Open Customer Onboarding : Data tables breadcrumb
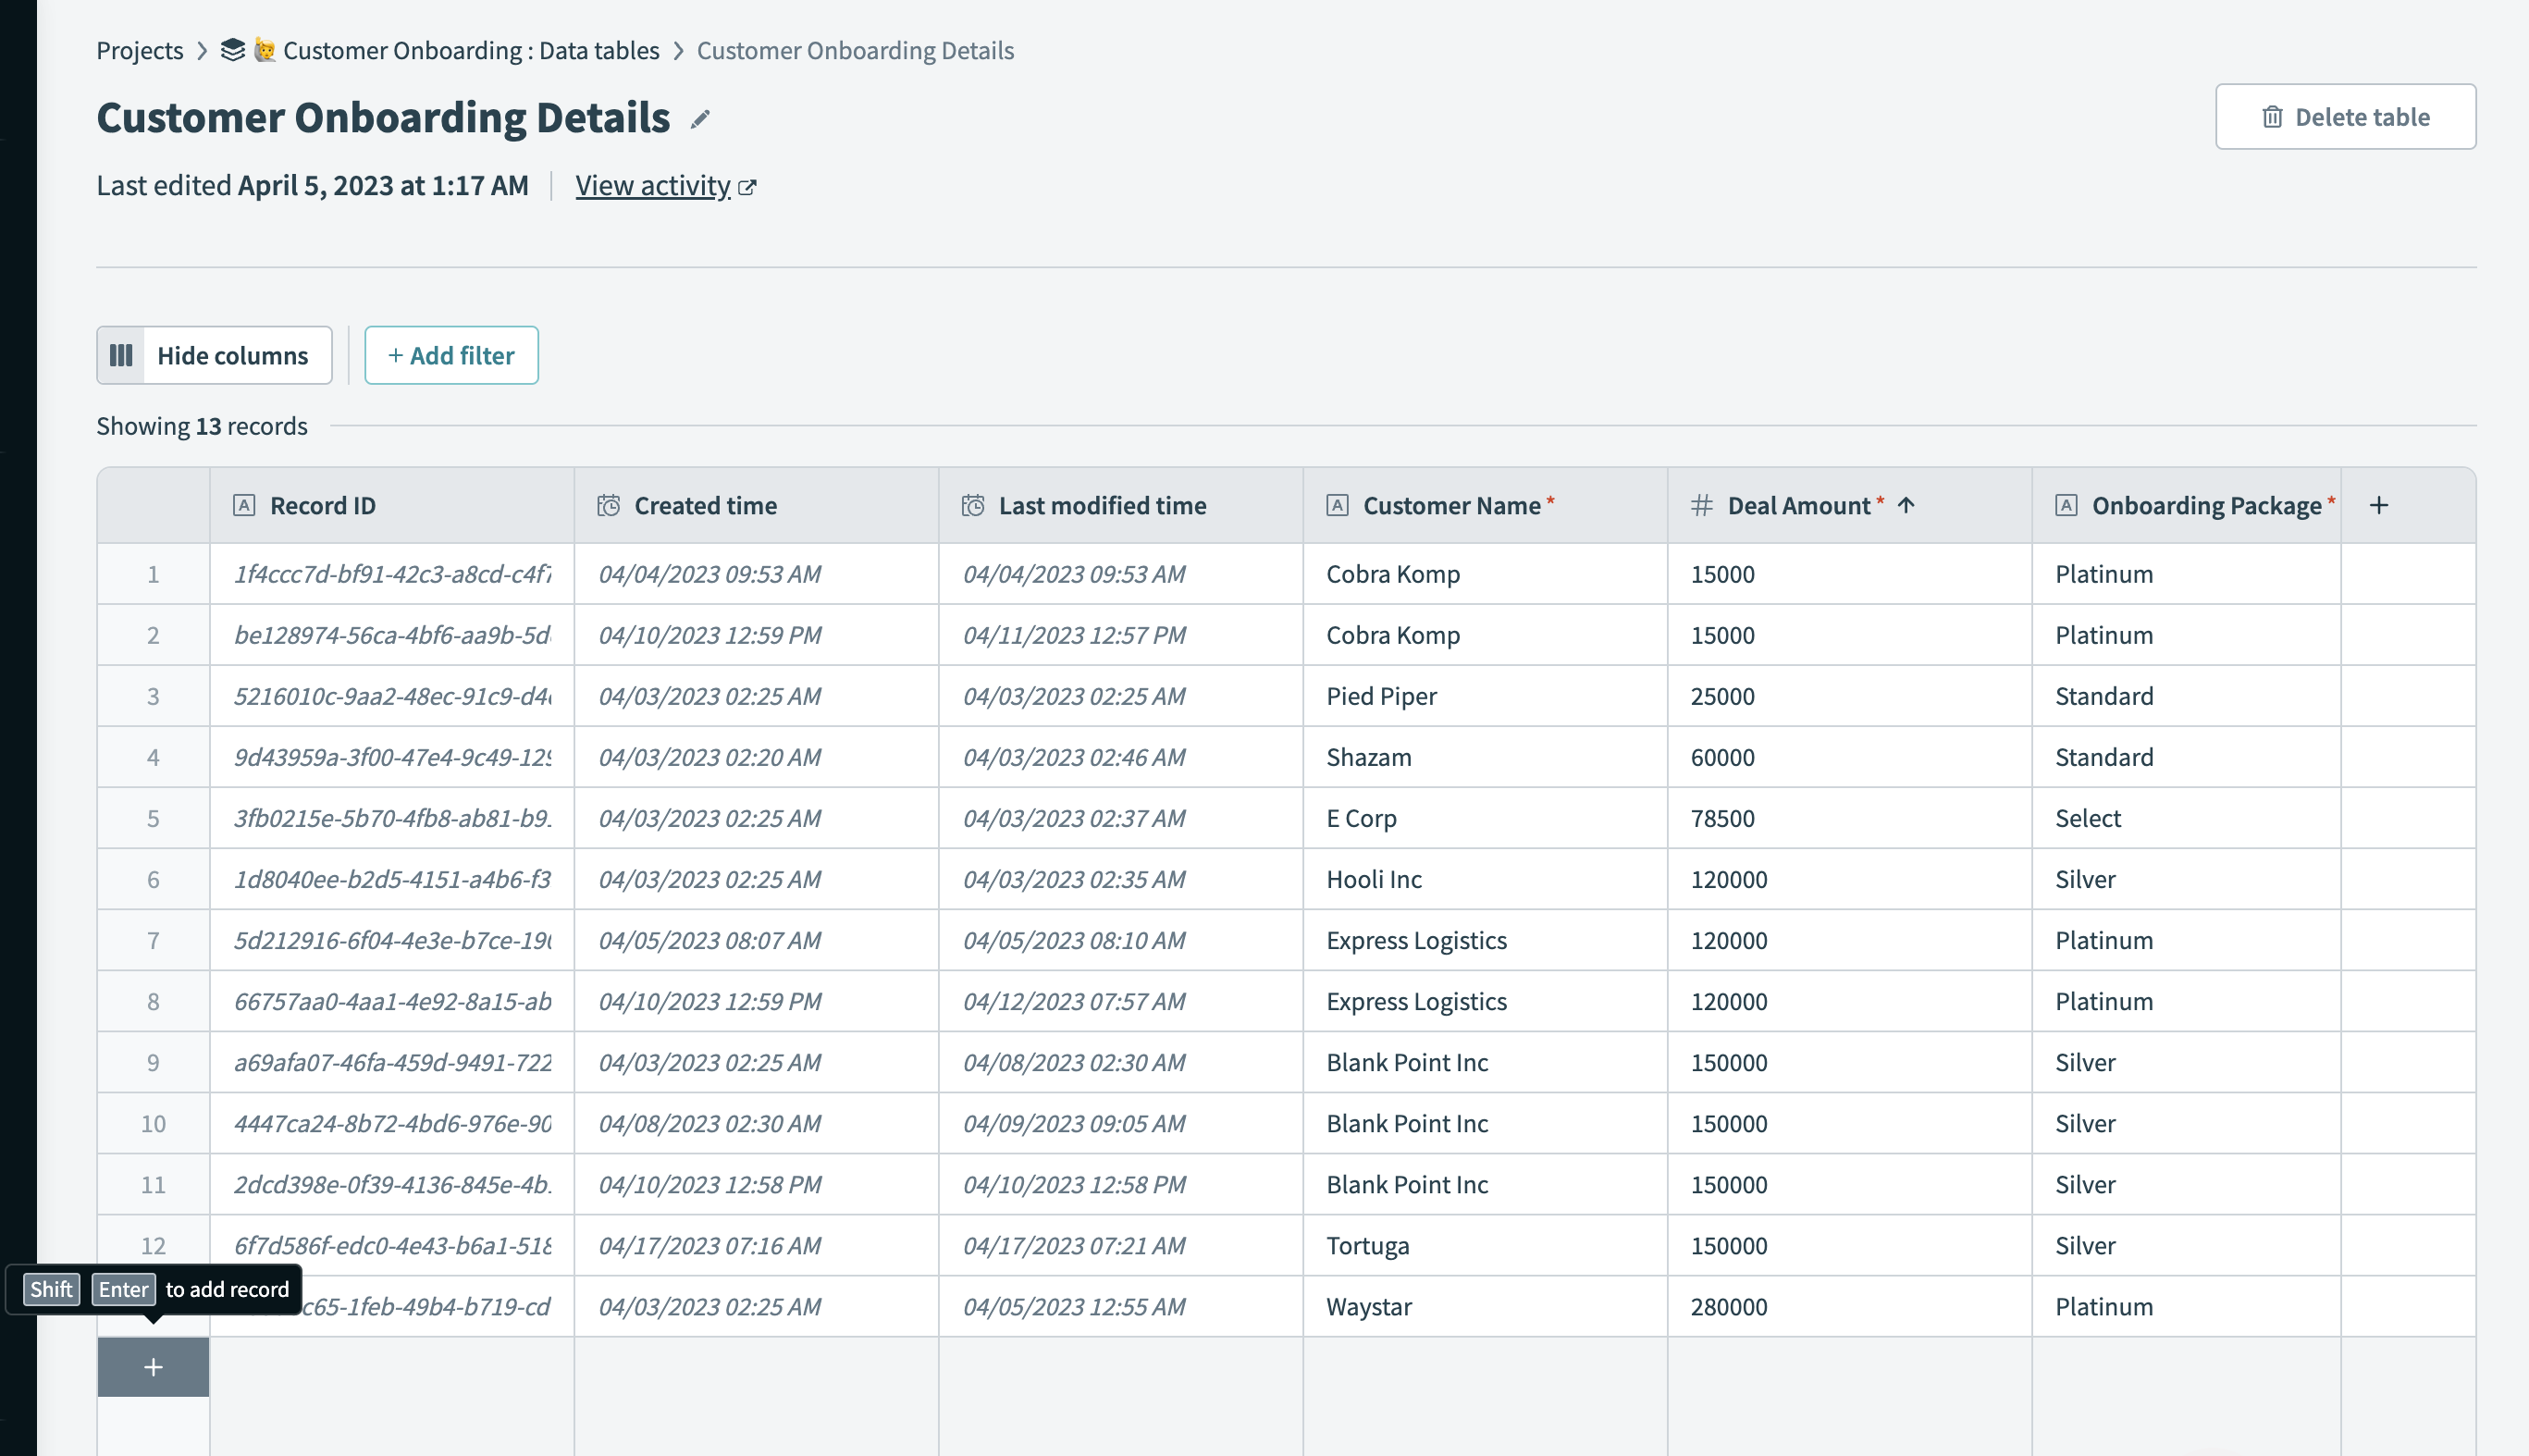The width and height of the screenshot is (2529, 1456). coord(471,50)
